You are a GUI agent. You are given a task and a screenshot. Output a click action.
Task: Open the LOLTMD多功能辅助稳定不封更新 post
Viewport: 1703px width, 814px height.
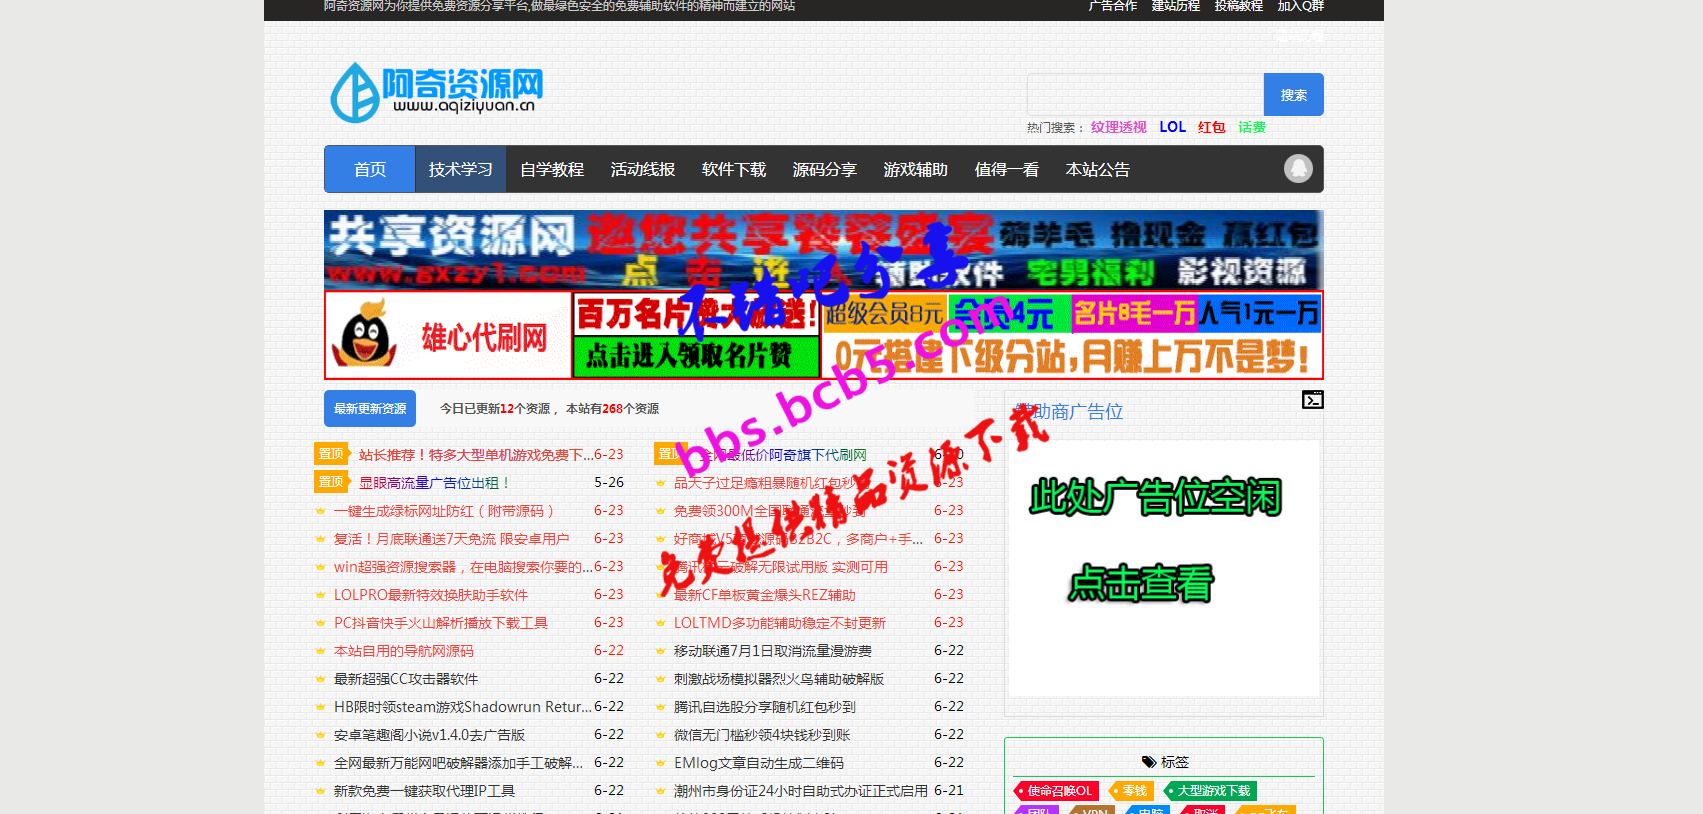tap(780, 623)
